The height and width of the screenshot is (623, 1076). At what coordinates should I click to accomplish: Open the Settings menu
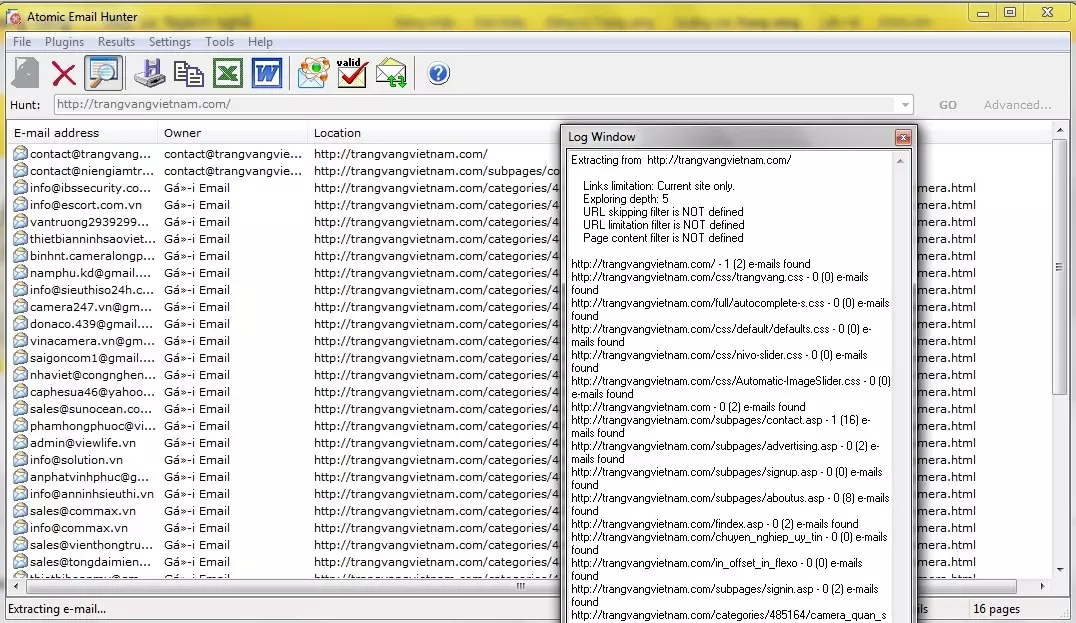(169, 42)
